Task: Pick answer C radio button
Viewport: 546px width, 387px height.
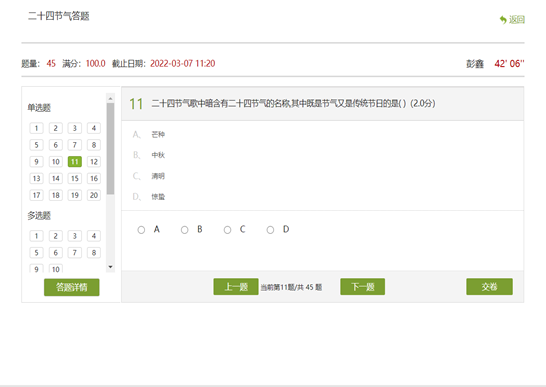Action: tap(227, 230)
